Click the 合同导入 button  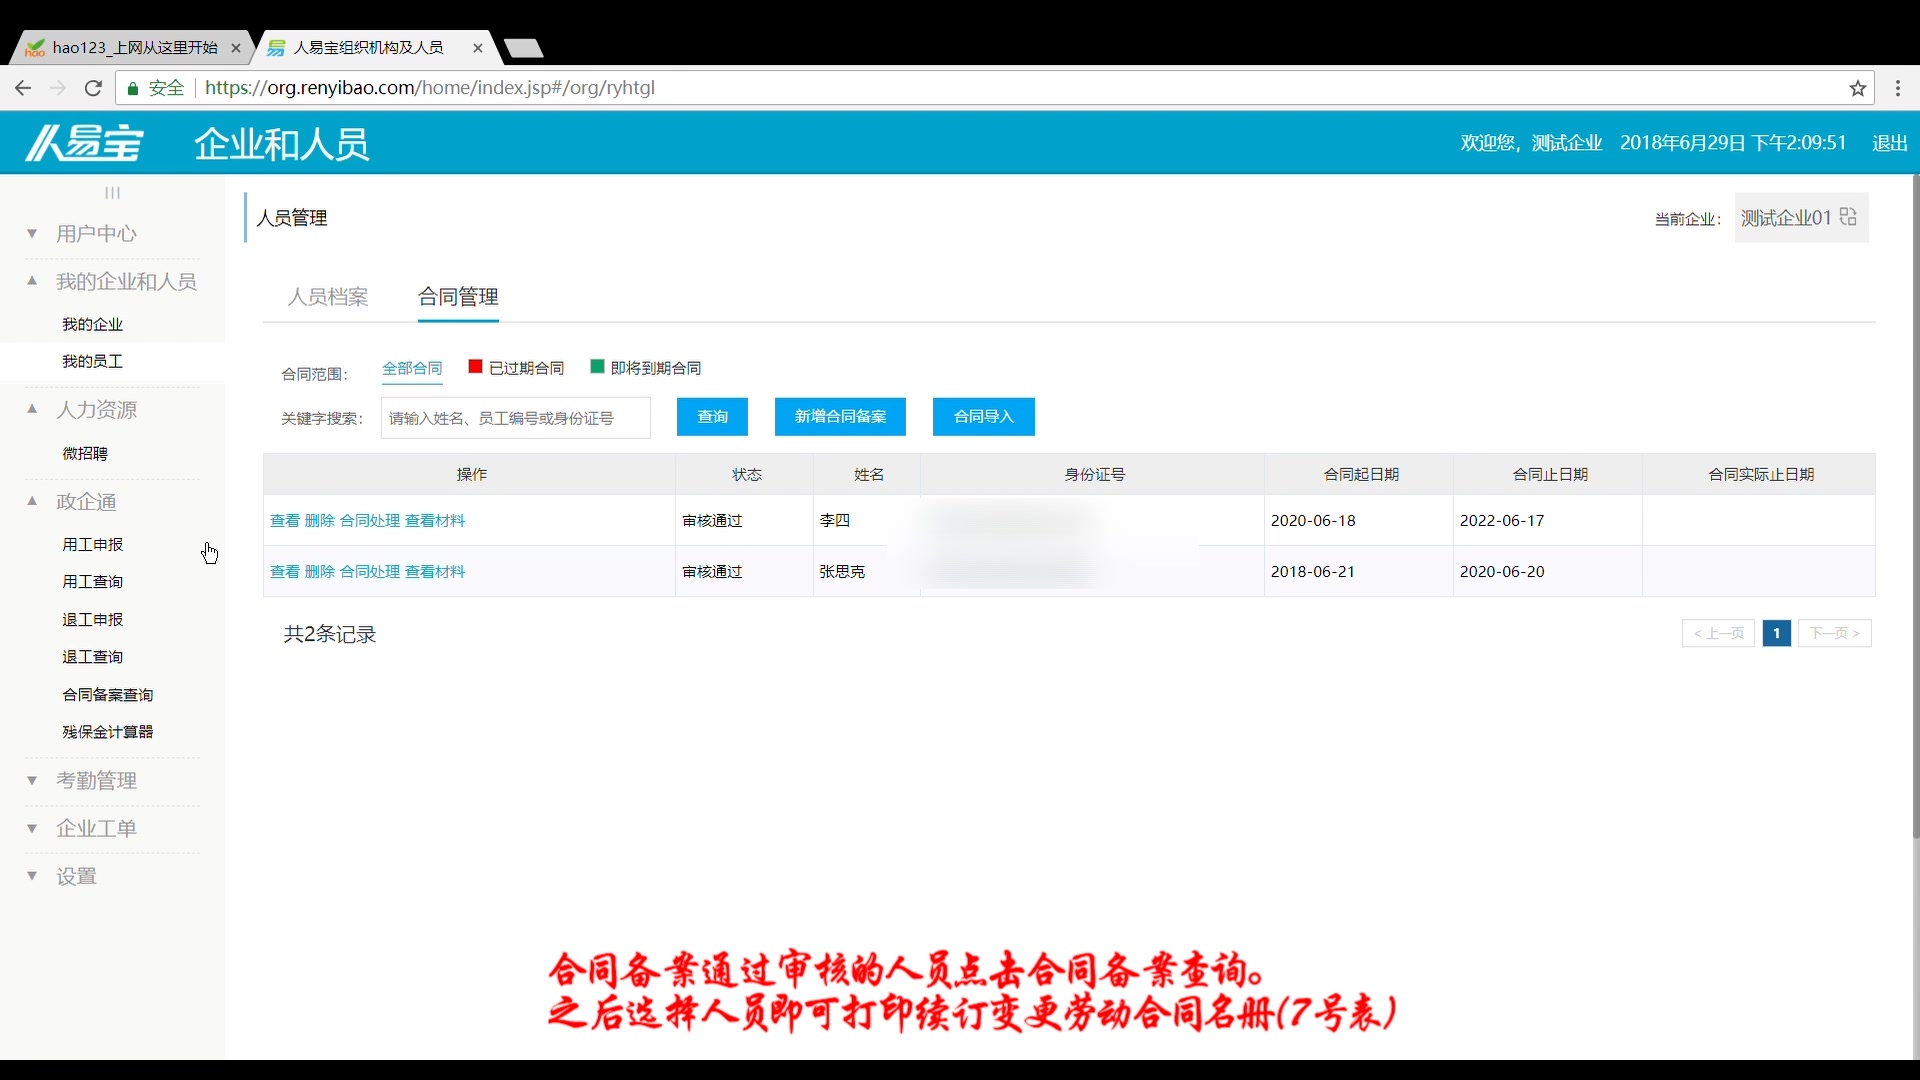click(x=984, y=417)
